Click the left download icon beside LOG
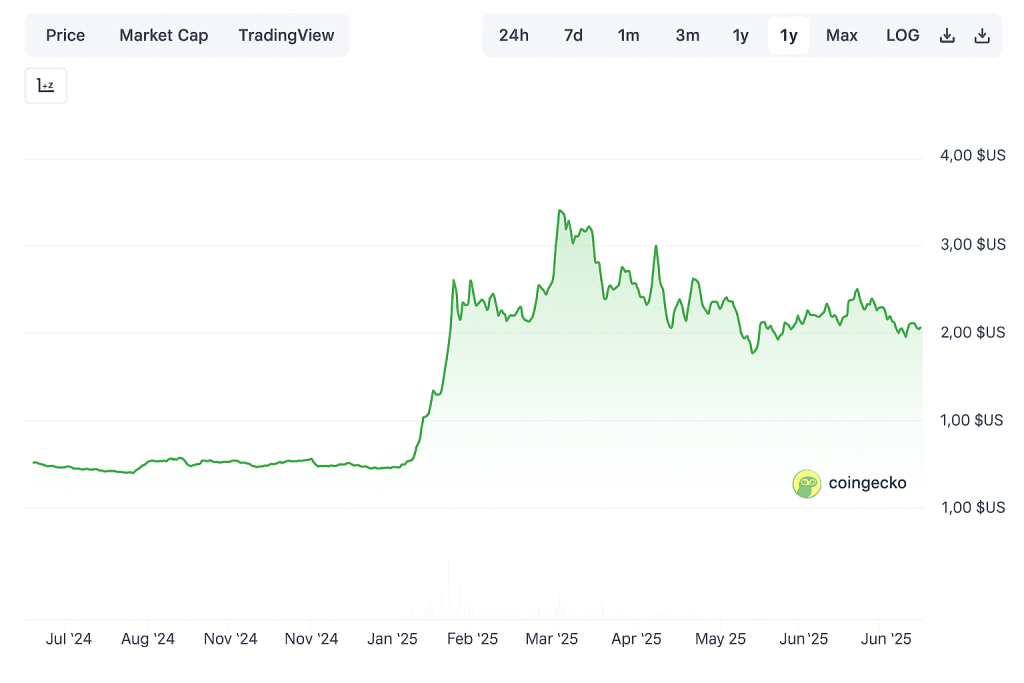Image resolution: width=1024 pixels, height=683 pixels. click(947, 36)
